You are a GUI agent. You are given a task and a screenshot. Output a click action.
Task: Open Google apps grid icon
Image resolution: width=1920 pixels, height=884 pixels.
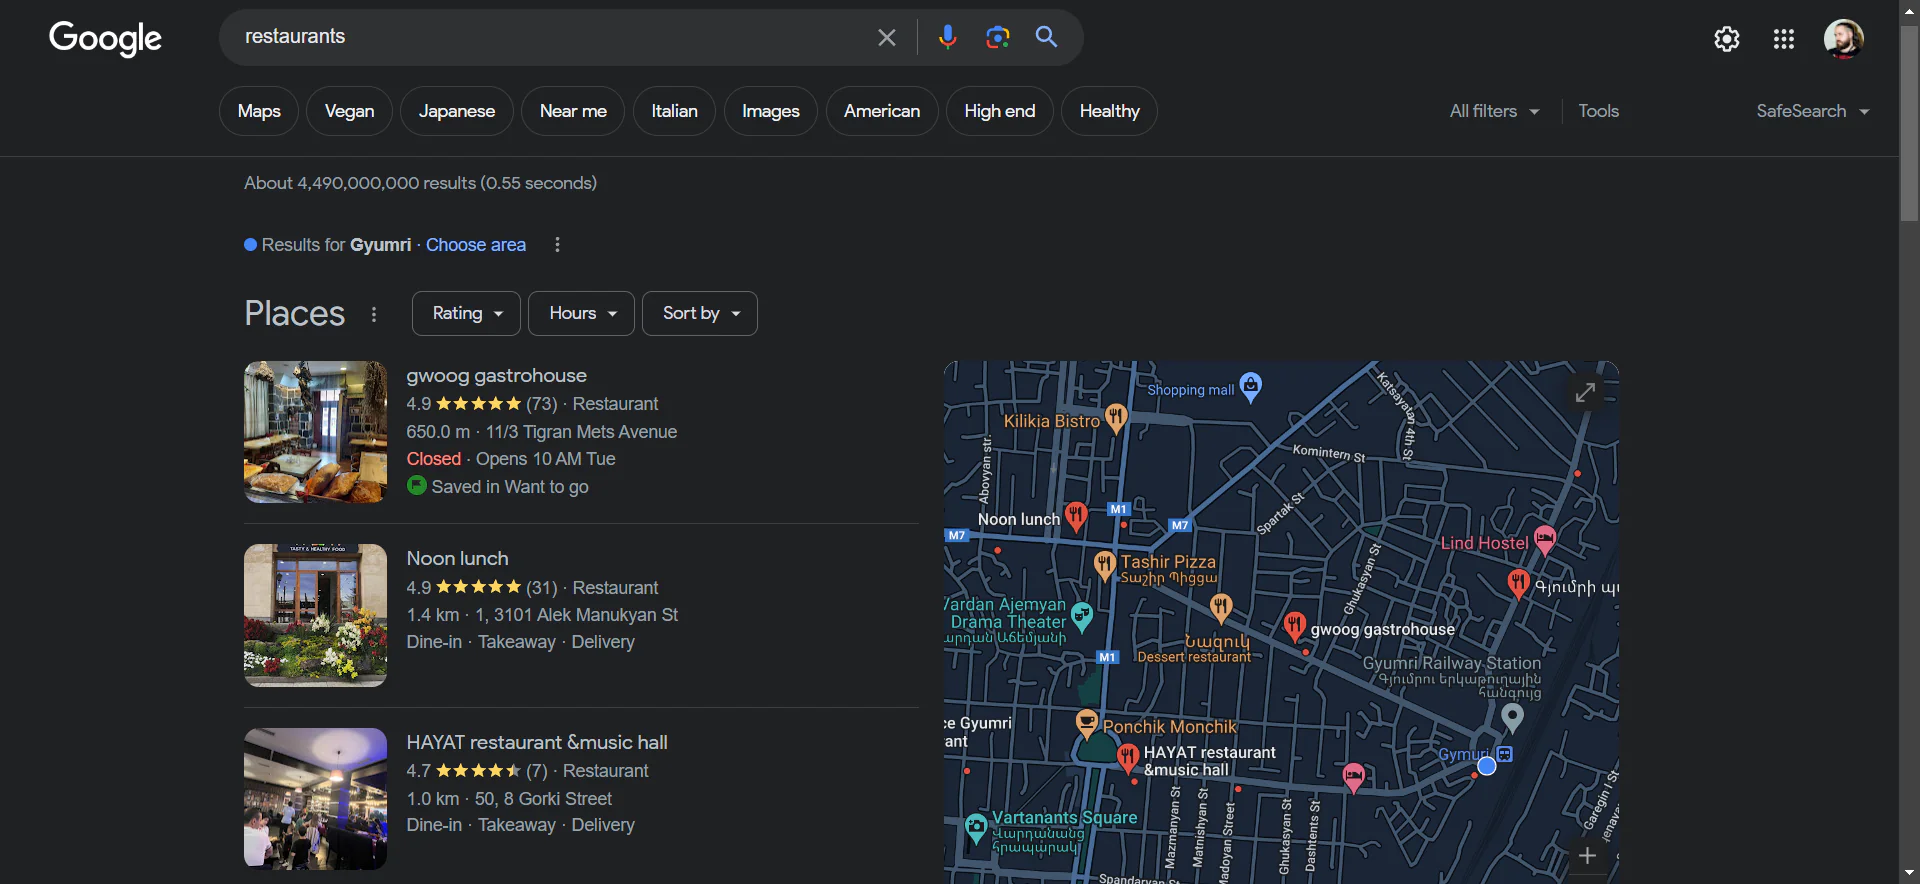click(1784, 39)
